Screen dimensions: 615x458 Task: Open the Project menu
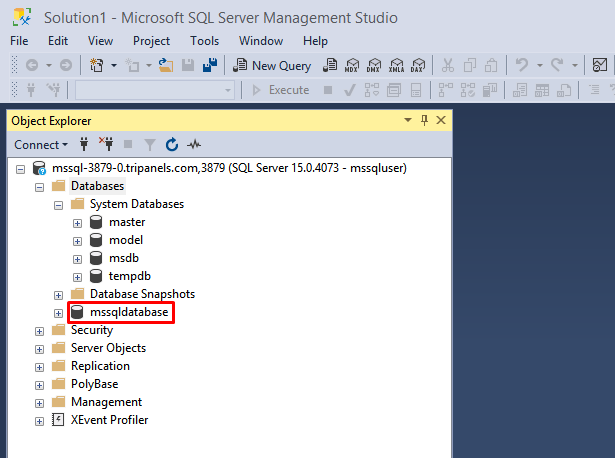point(151,41)
